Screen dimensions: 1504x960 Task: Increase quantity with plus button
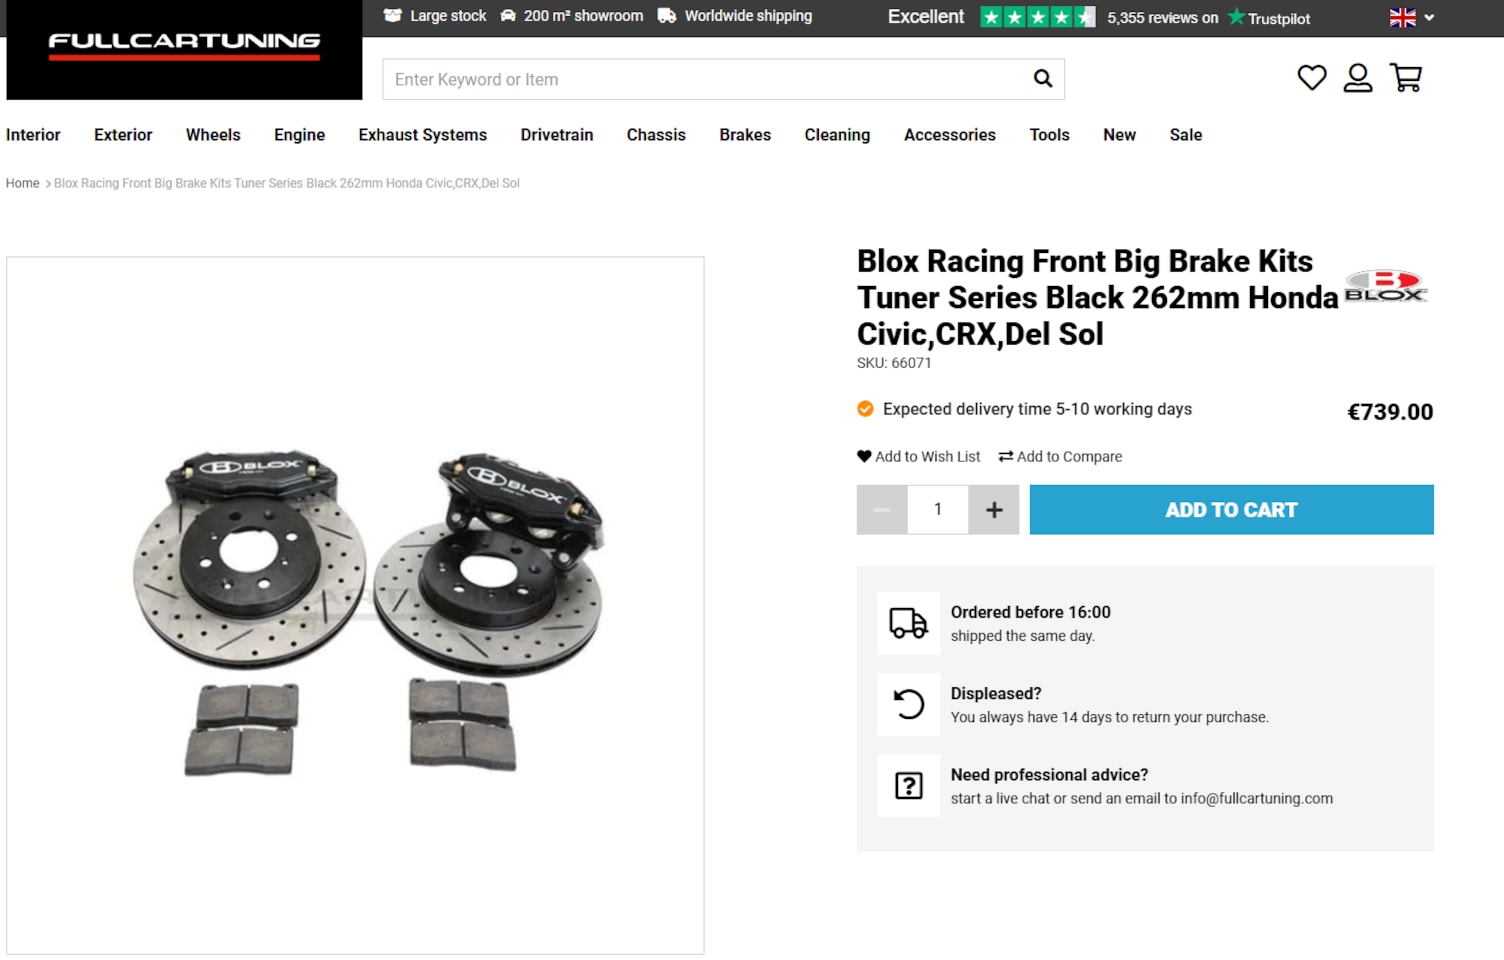point(994,510)
